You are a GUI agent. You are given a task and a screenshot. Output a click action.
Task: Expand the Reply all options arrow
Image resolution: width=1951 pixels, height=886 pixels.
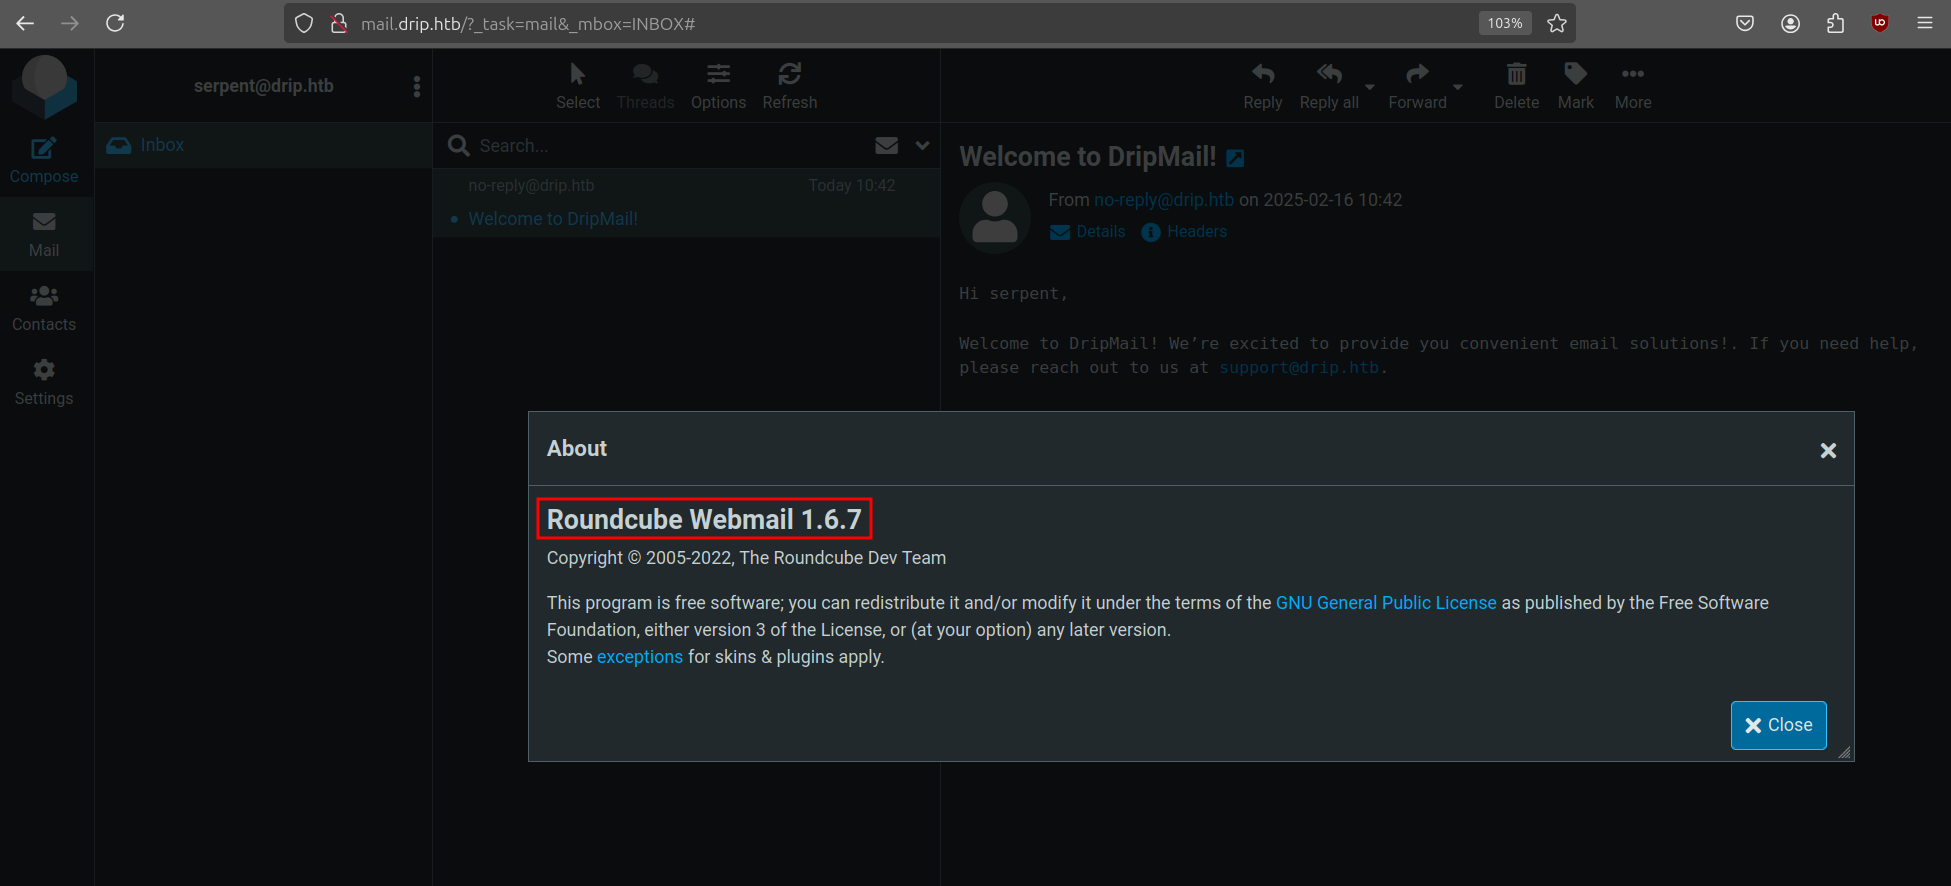click(x=1370, y=87)
